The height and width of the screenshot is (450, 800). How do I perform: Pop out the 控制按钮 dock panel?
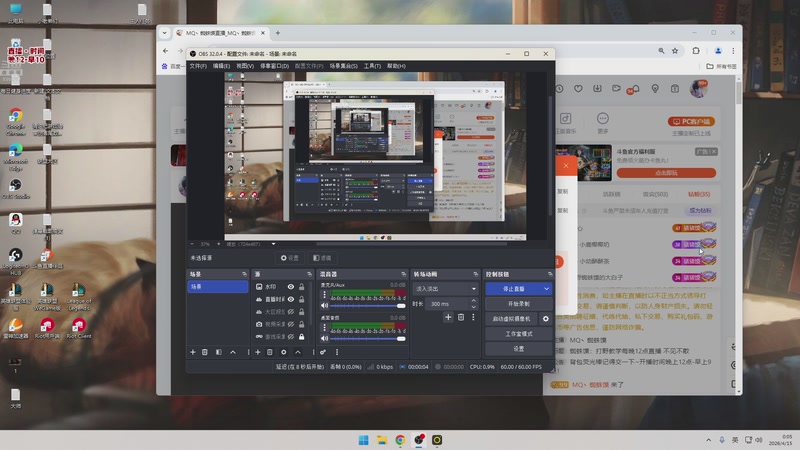[549, 274]
